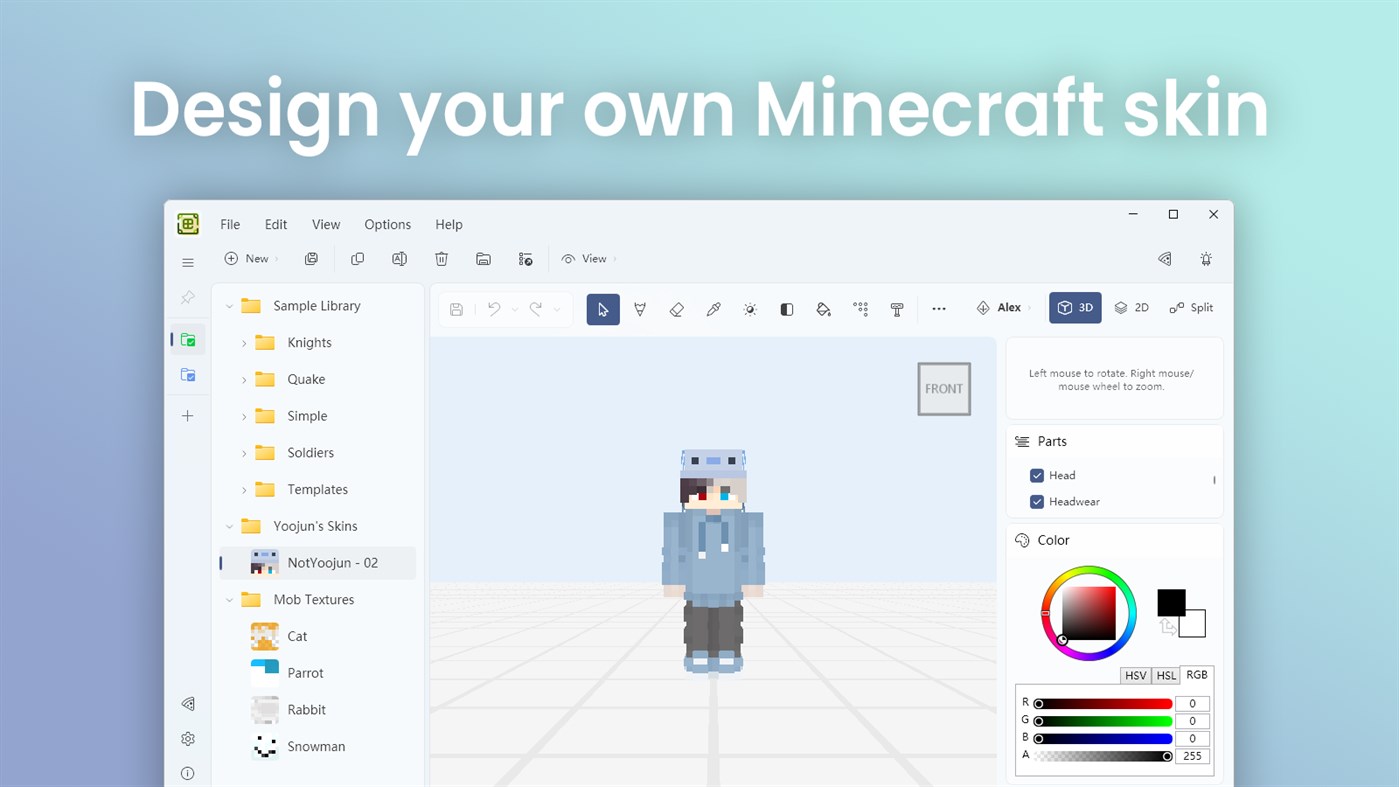Uncheck the Headwear part checkbox
The width and height of the screenshot is (1399, 787).
(1037, 502)
